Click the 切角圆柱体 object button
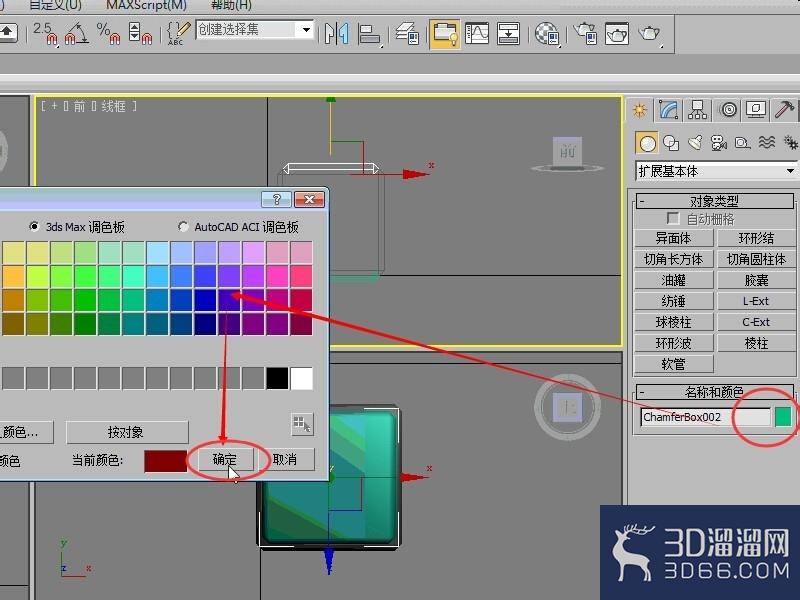 coord(756,259)
